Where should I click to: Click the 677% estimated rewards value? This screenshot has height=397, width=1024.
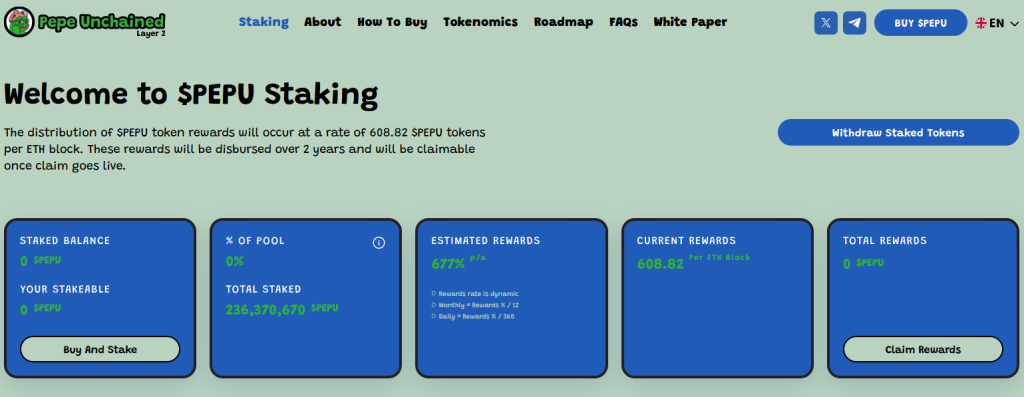coord(448,264)
